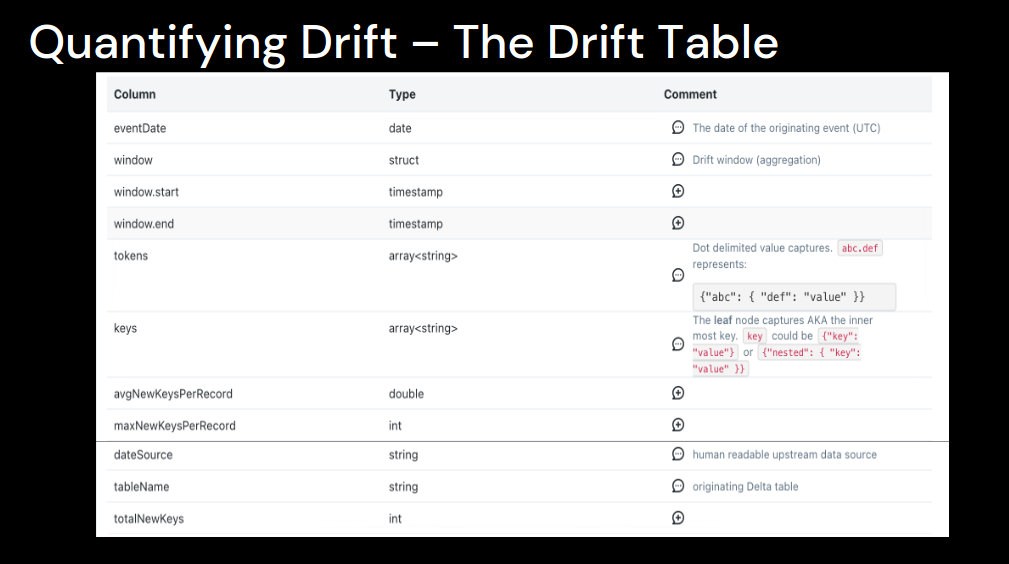Click the abc.def inline code tag
The image size is (1009, 564).
[860, 248]
